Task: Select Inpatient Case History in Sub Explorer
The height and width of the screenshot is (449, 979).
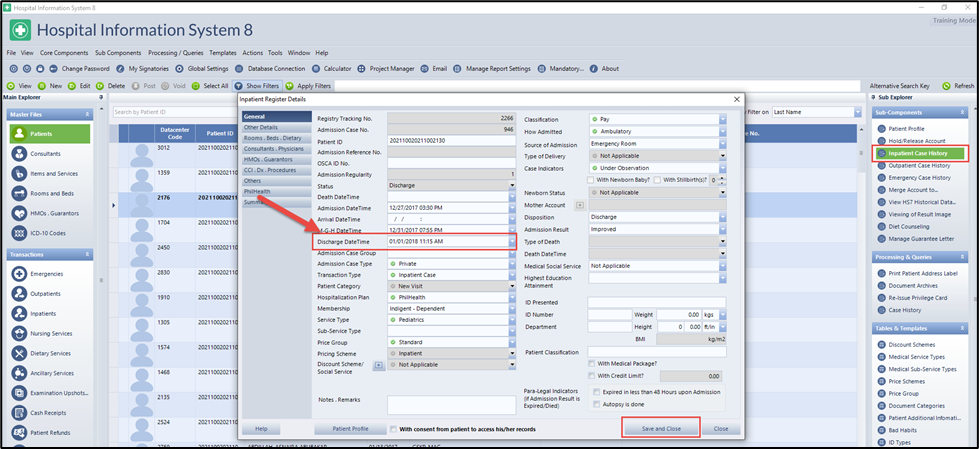Action: (919, 154)
